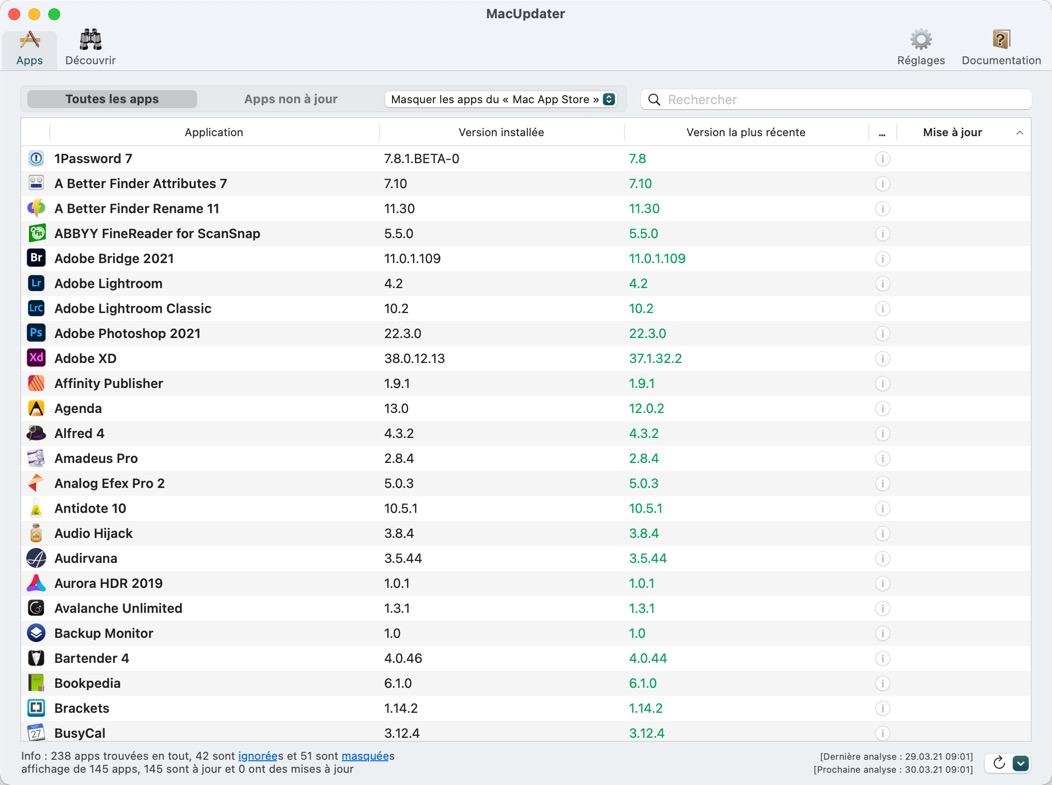Click the Backup Monitor icon
Image resolution: width=1052 pixels, height=785 pixels.
coord(36,633)
